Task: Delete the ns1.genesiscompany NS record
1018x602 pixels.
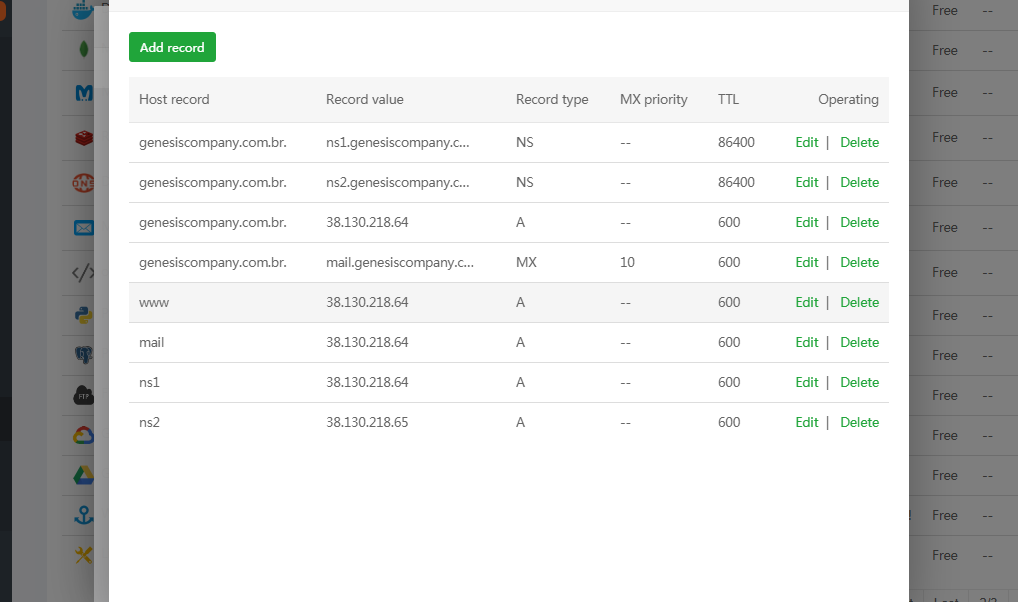Action: 859,142
